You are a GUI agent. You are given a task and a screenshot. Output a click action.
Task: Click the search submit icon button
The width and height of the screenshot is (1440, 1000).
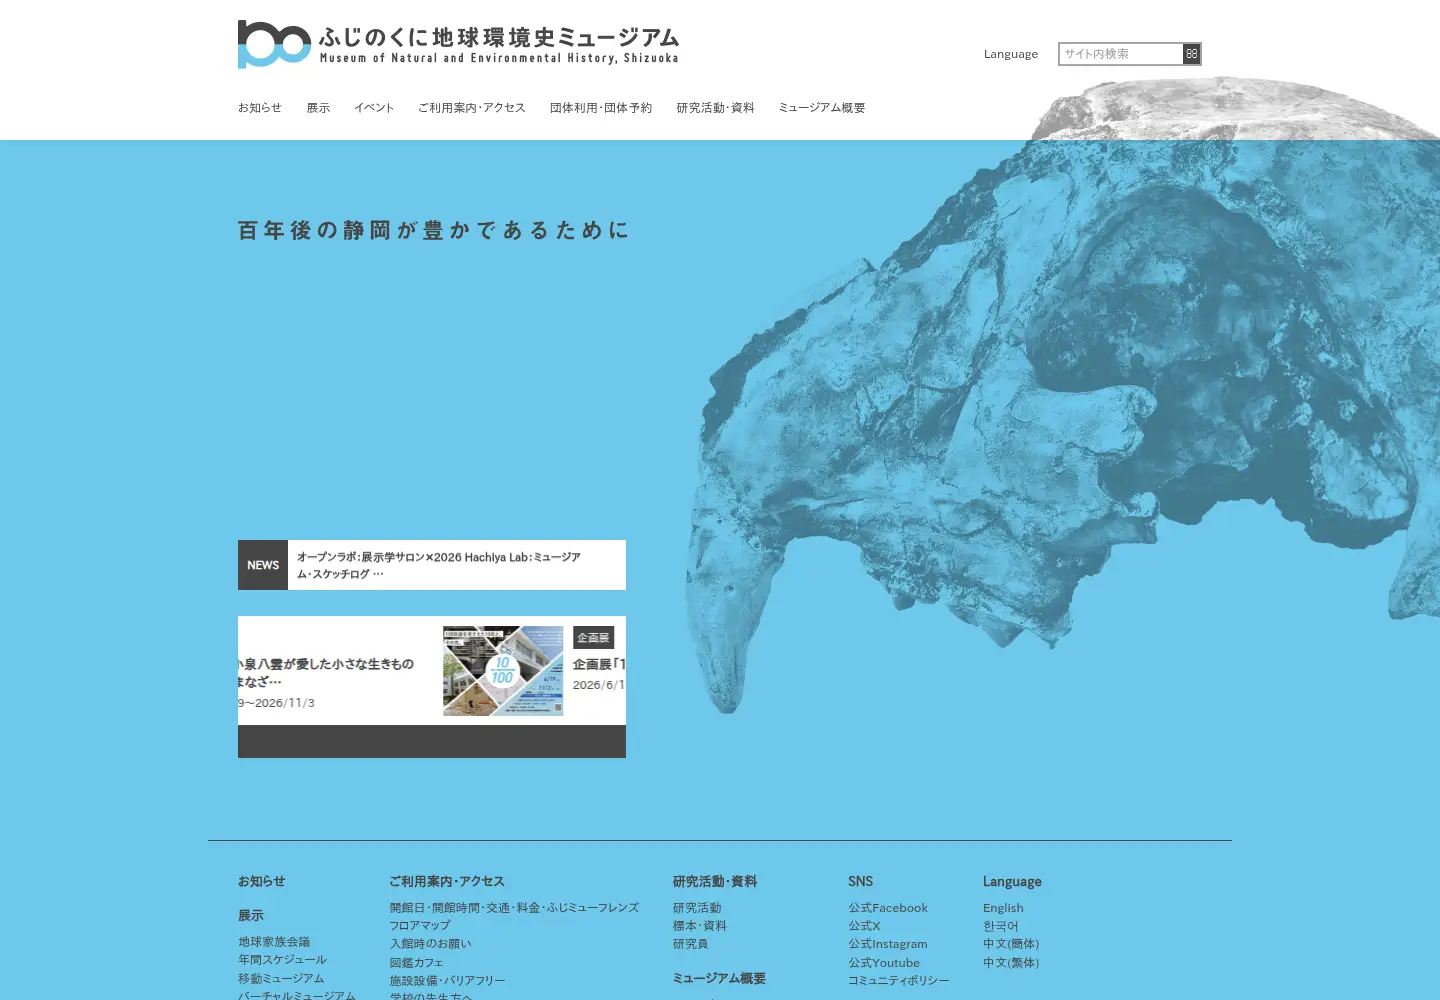tap(1191, 54)
